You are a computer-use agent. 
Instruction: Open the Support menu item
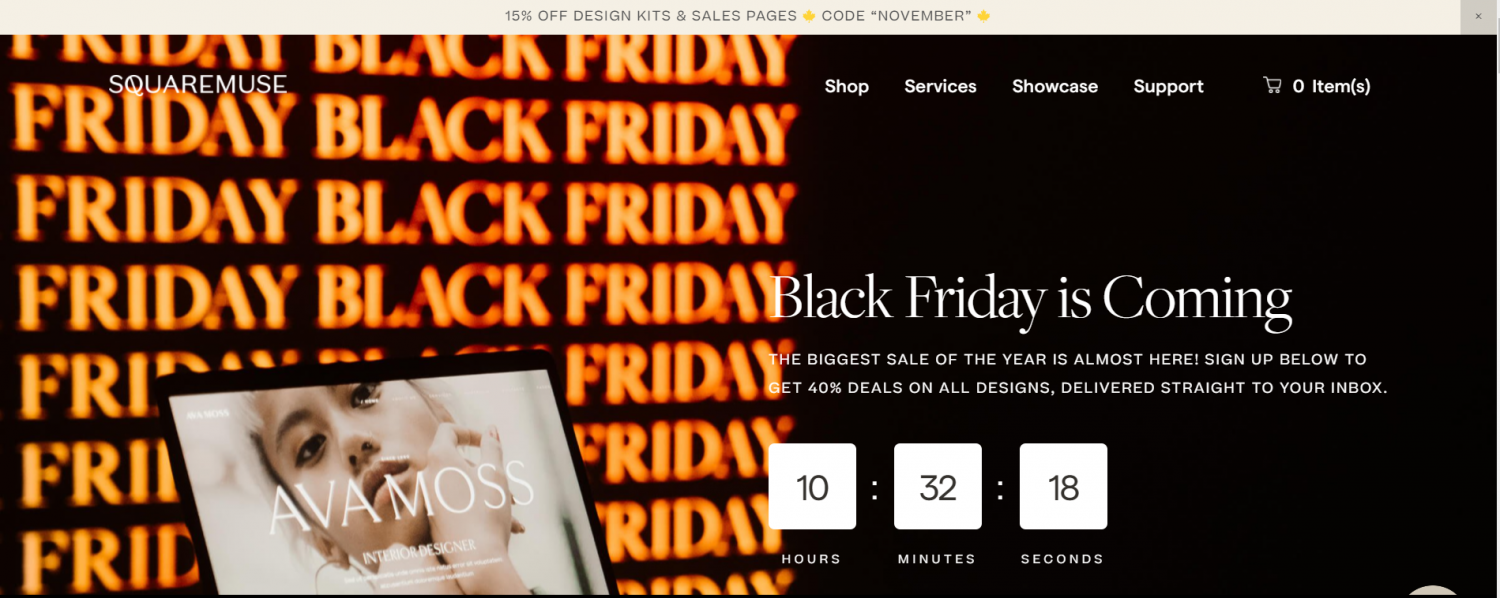tap(1168, 86)
